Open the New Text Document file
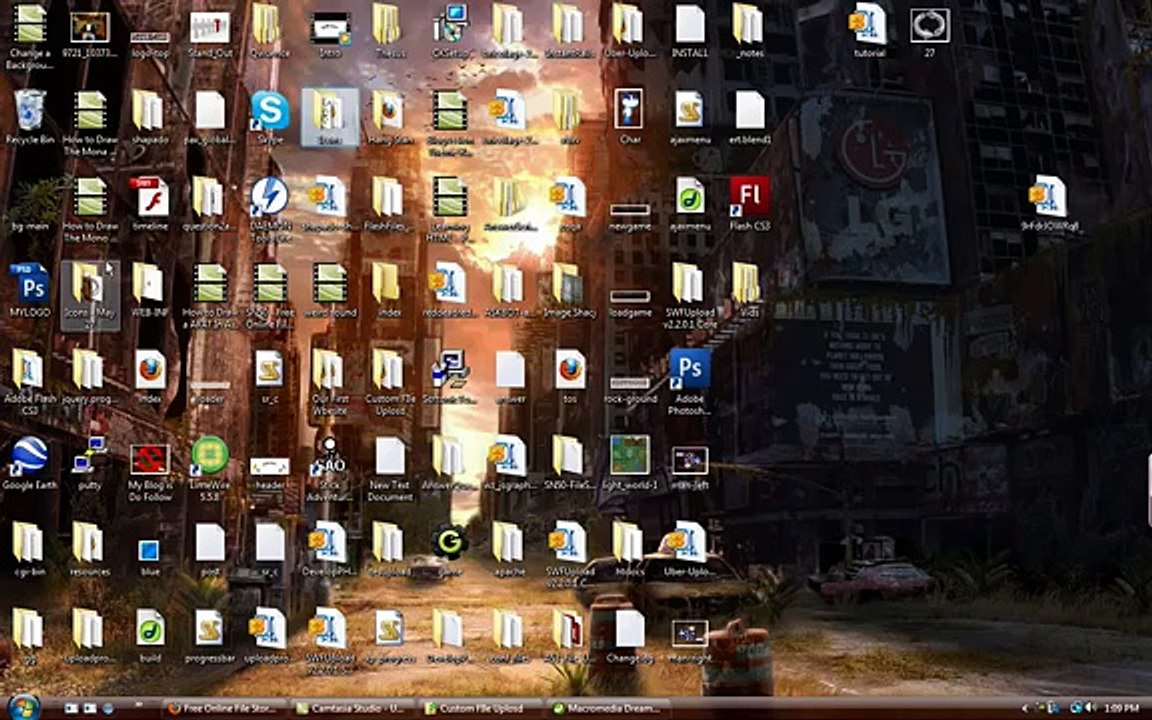Screen dimensions: 1152x720 tap(389, 469)
